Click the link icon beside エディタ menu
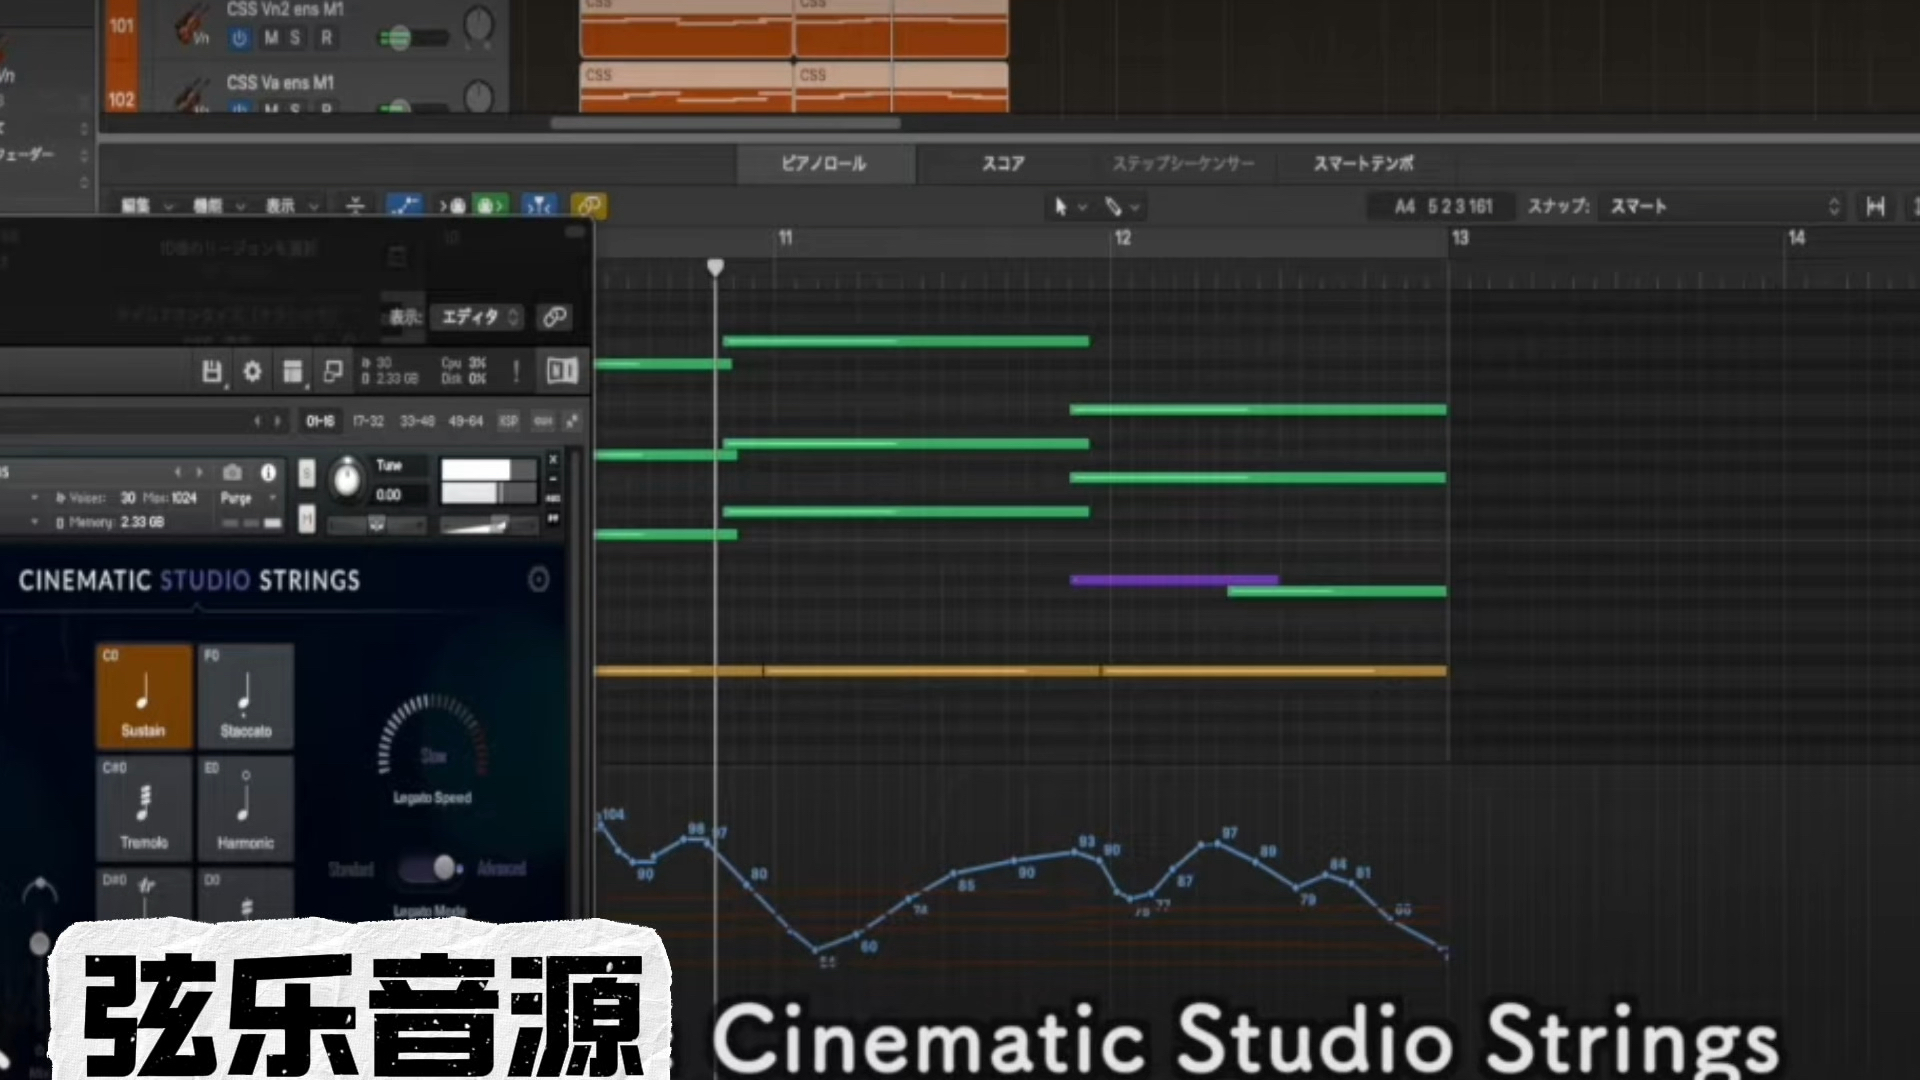 554,317
